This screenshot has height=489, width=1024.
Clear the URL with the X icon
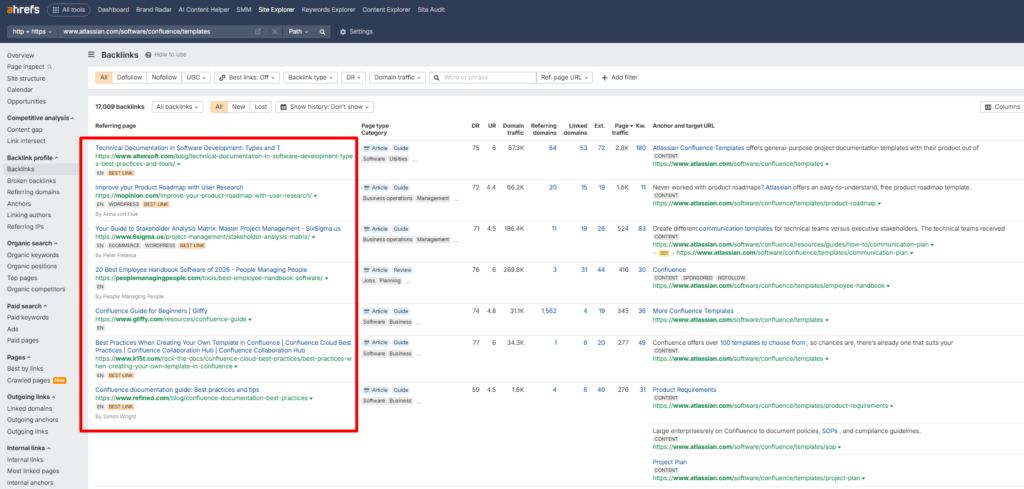(x=274, y=31)
